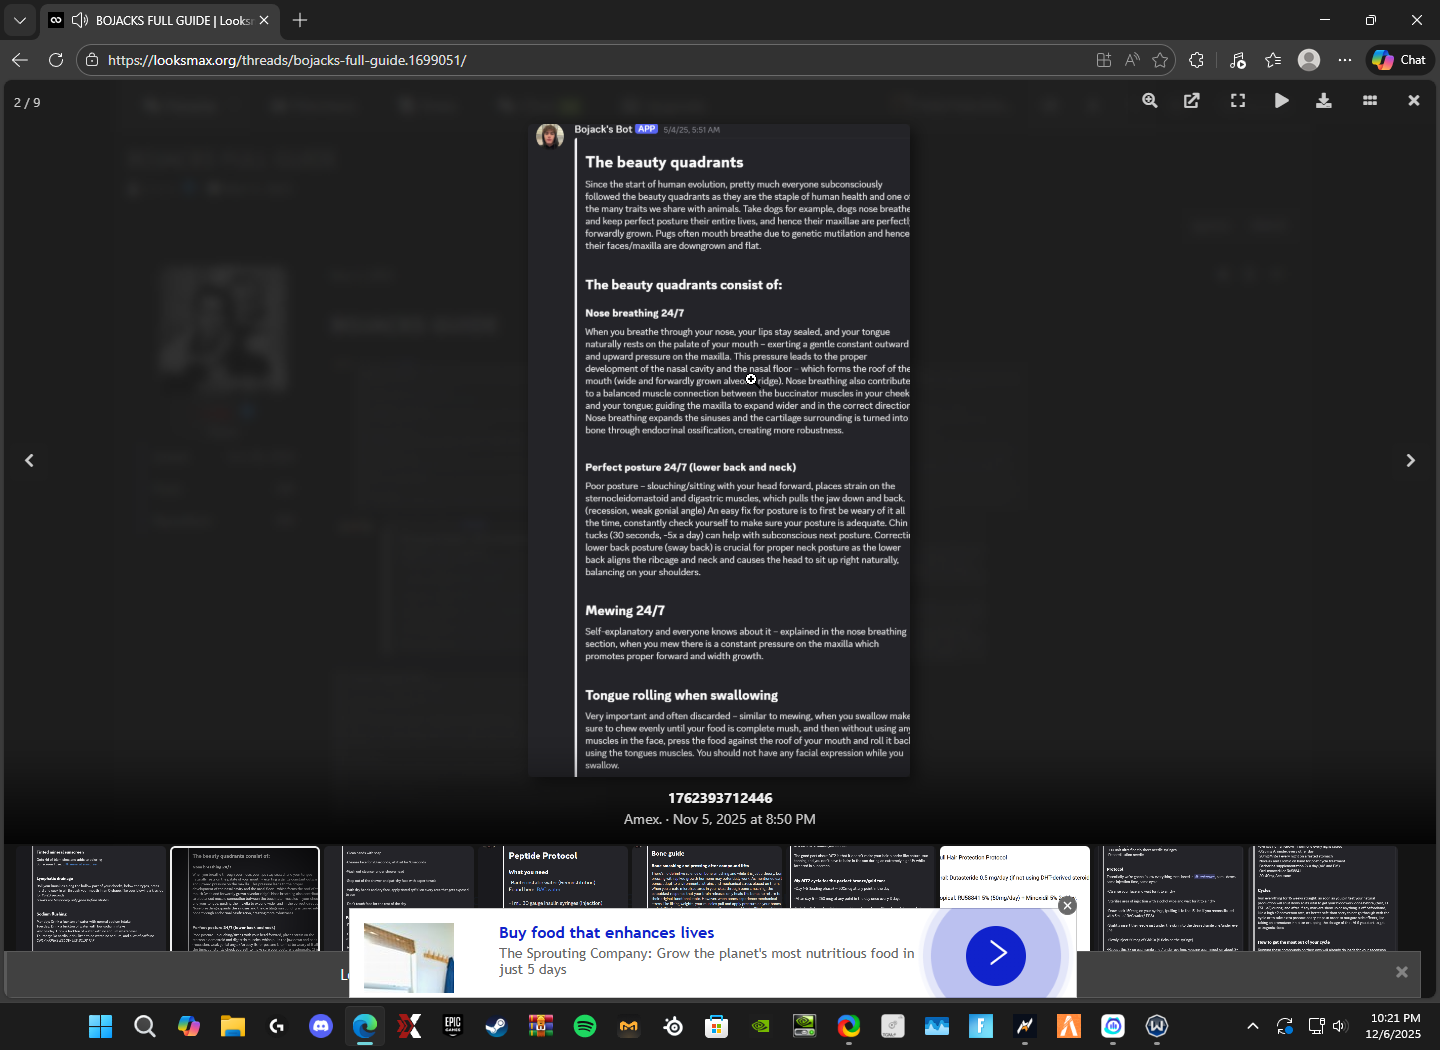Screen dimensions: 1440x1050
Task: Go back to the previous page
Action: 20,60
